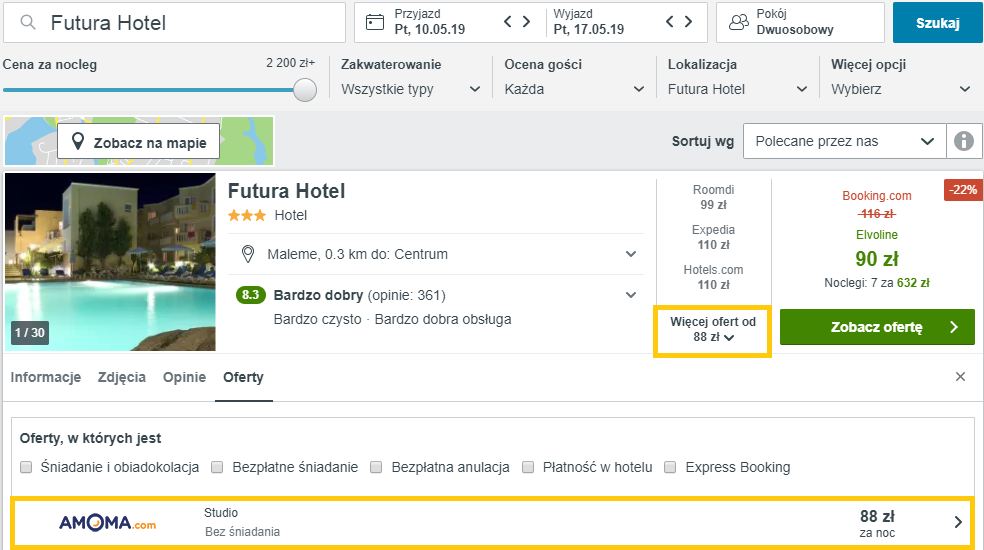Go to next check-in date arrow
Image resolution: width=984 pixels, height=550 pixels.
click(527, 22)
